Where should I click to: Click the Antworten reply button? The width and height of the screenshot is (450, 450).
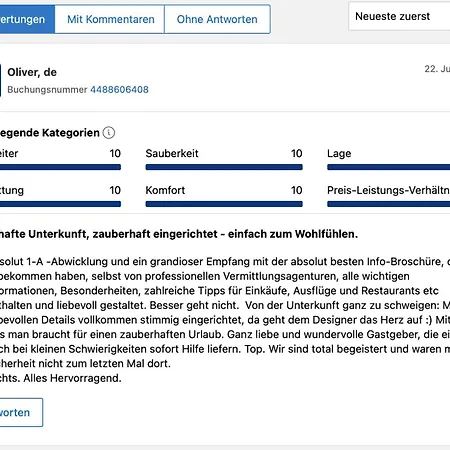pyautogui.click(x=21, y=412)
